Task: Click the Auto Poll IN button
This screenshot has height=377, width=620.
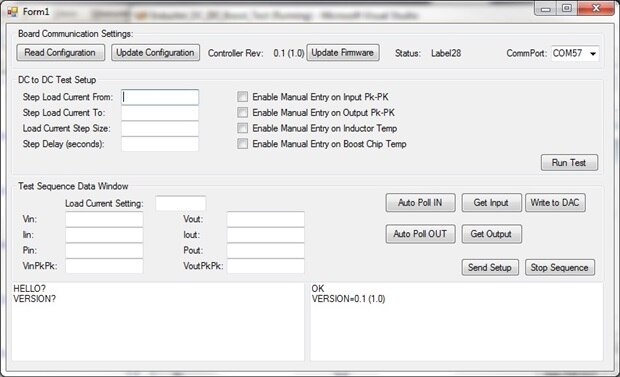Action: [x=420, y=203]
